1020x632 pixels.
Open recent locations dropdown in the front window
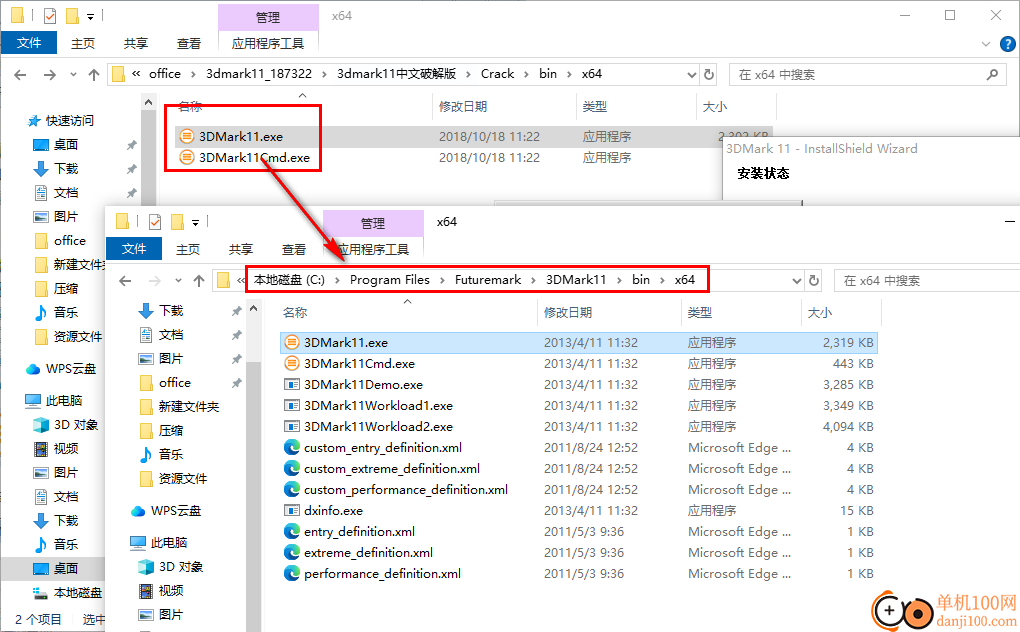coord(178,281)
